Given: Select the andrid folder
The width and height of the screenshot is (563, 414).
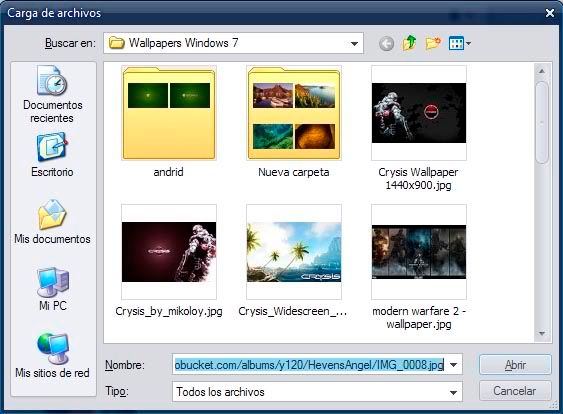Looking at the screenshot, I should tap(169, 121).
